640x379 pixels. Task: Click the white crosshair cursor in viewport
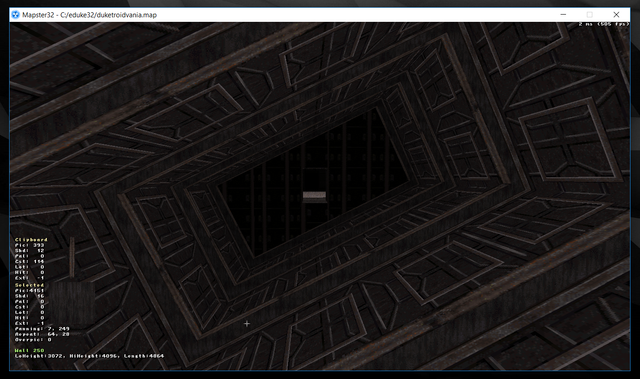coord(247,324)
